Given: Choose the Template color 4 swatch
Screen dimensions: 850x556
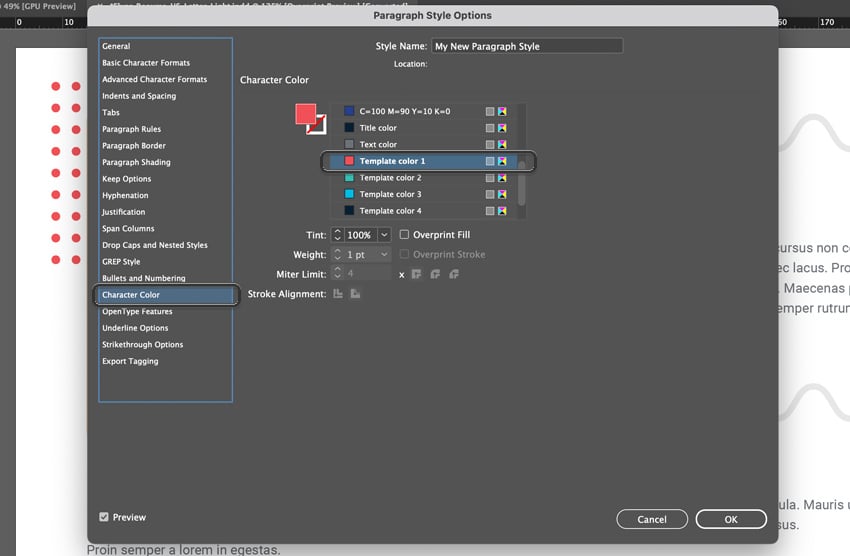Looking at the screenshot, I should coord(423,211).
